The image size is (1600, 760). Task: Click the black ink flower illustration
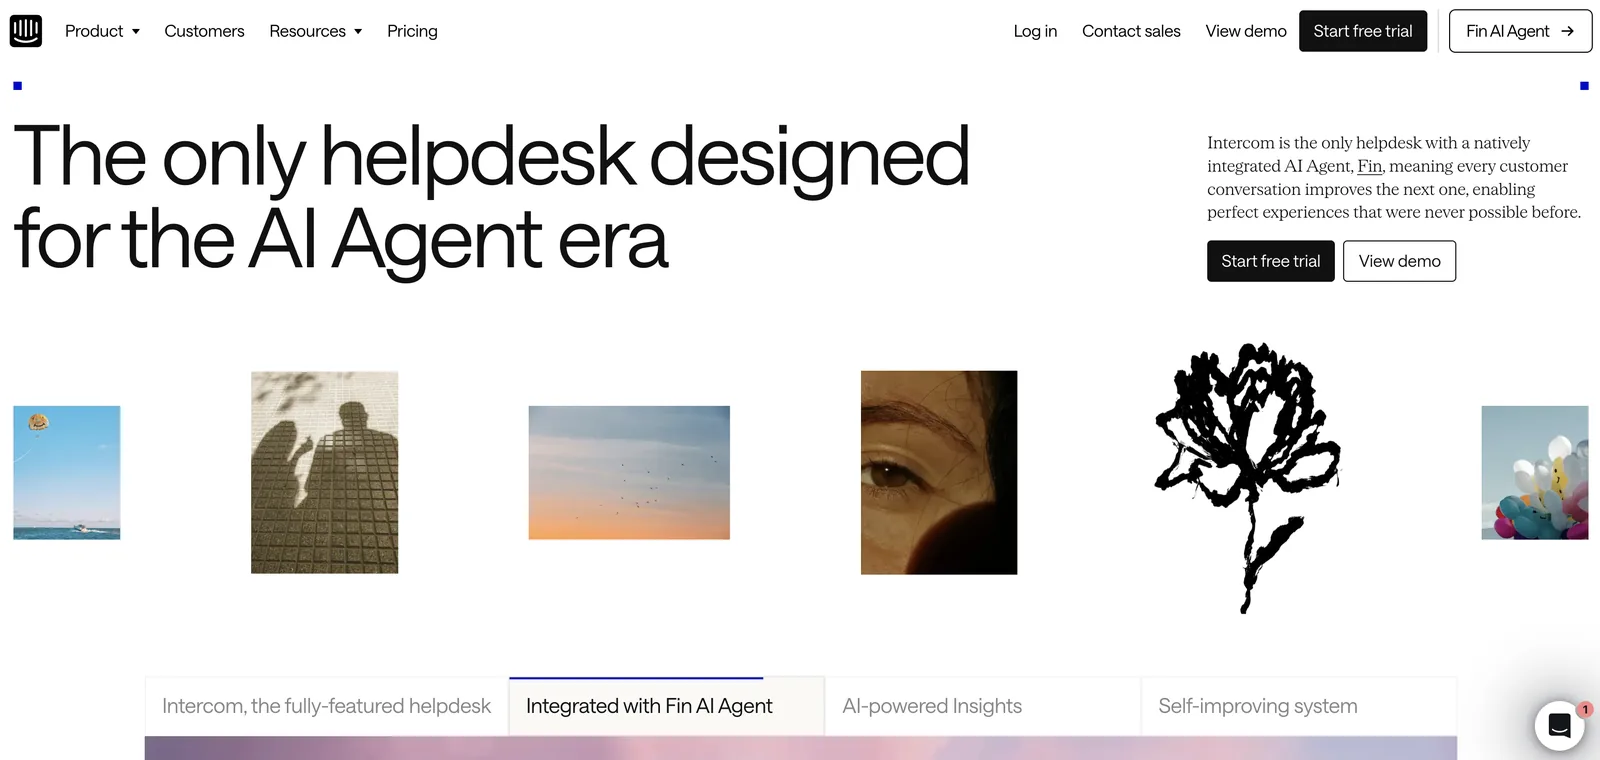pos(1248,477)
